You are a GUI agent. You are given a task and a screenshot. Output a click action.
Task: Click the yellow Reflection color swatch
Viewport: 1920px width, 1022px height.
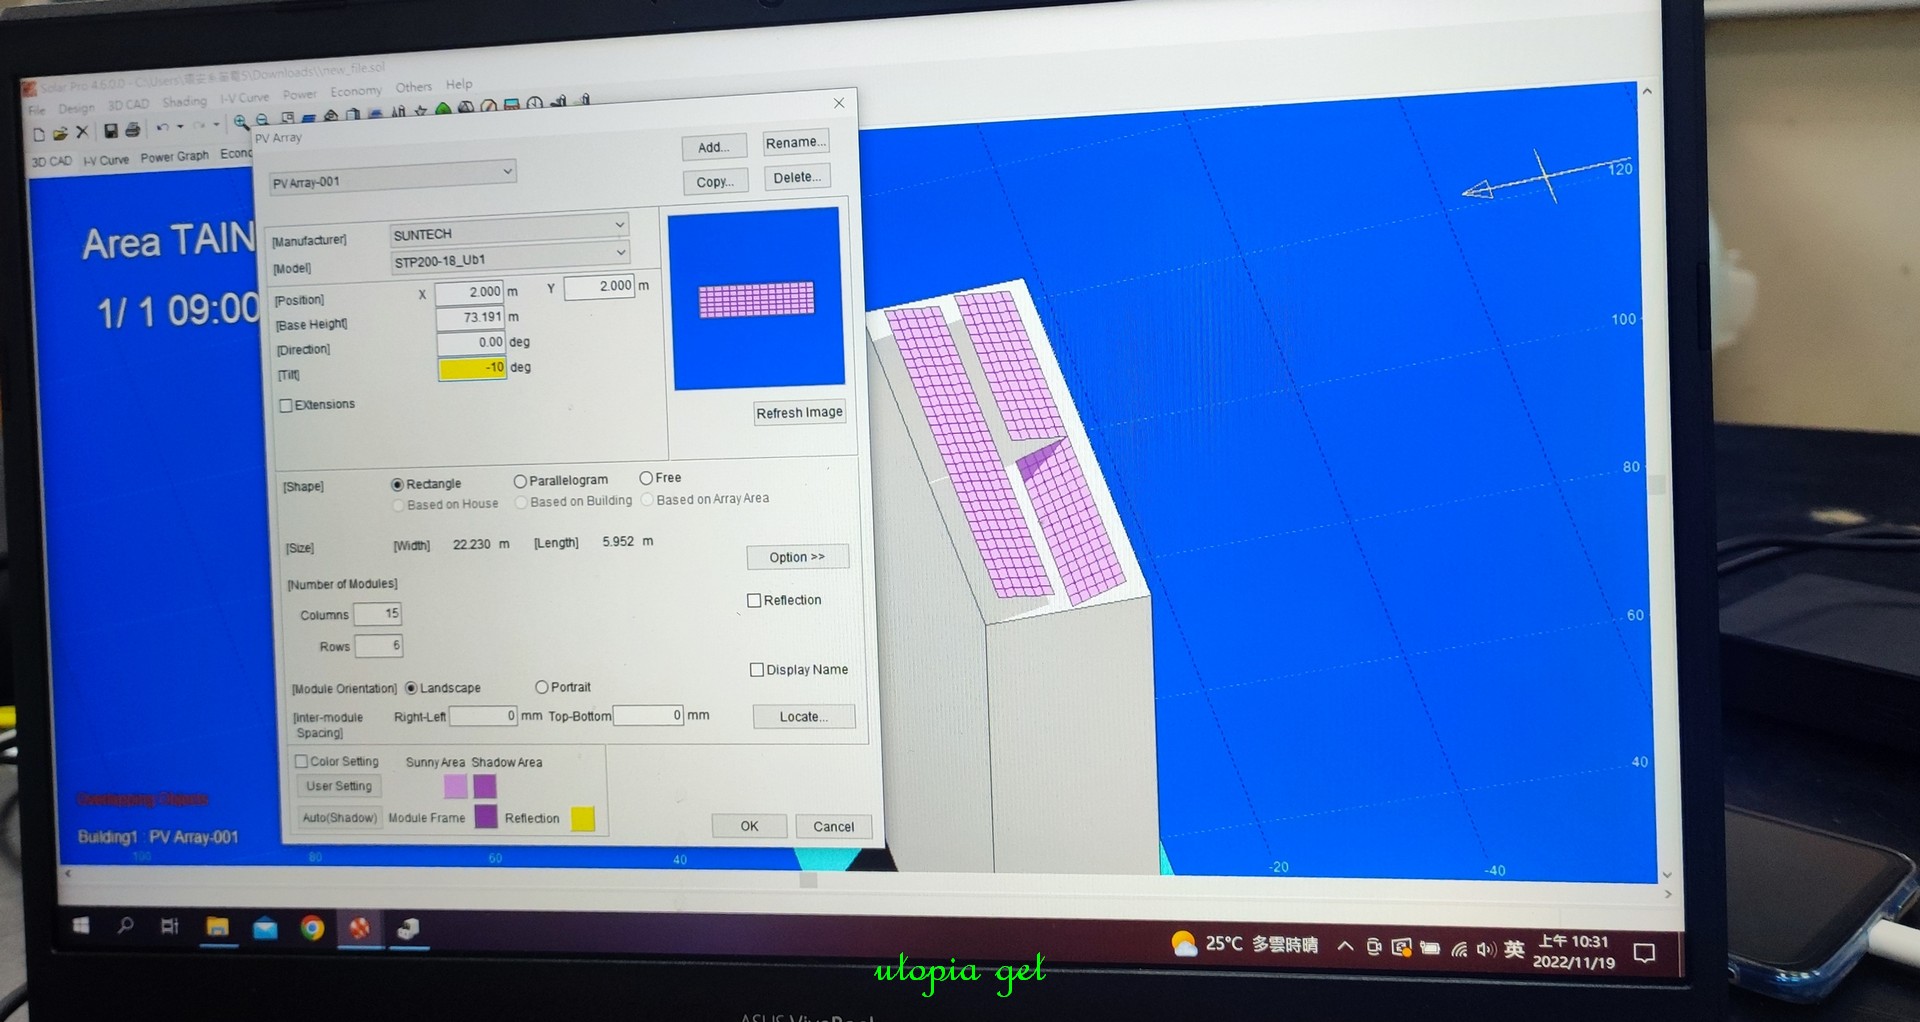tap(583, 819)
